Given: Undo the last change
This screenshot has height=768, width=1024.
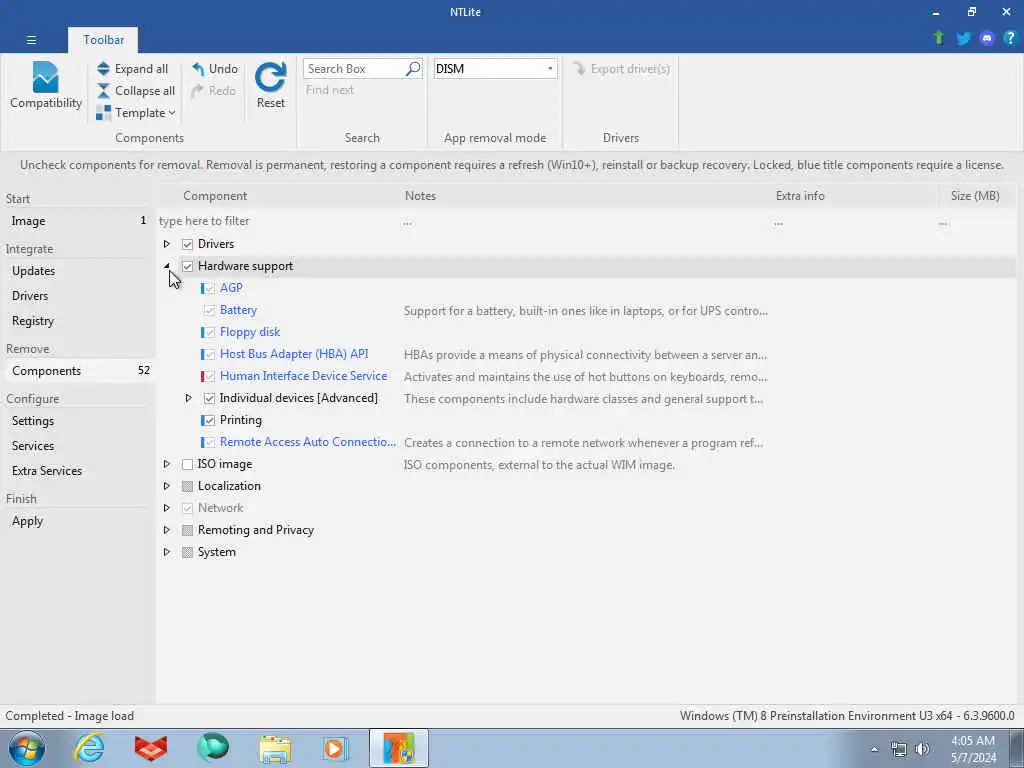Looking at the screenshot, I should point(215,69).
